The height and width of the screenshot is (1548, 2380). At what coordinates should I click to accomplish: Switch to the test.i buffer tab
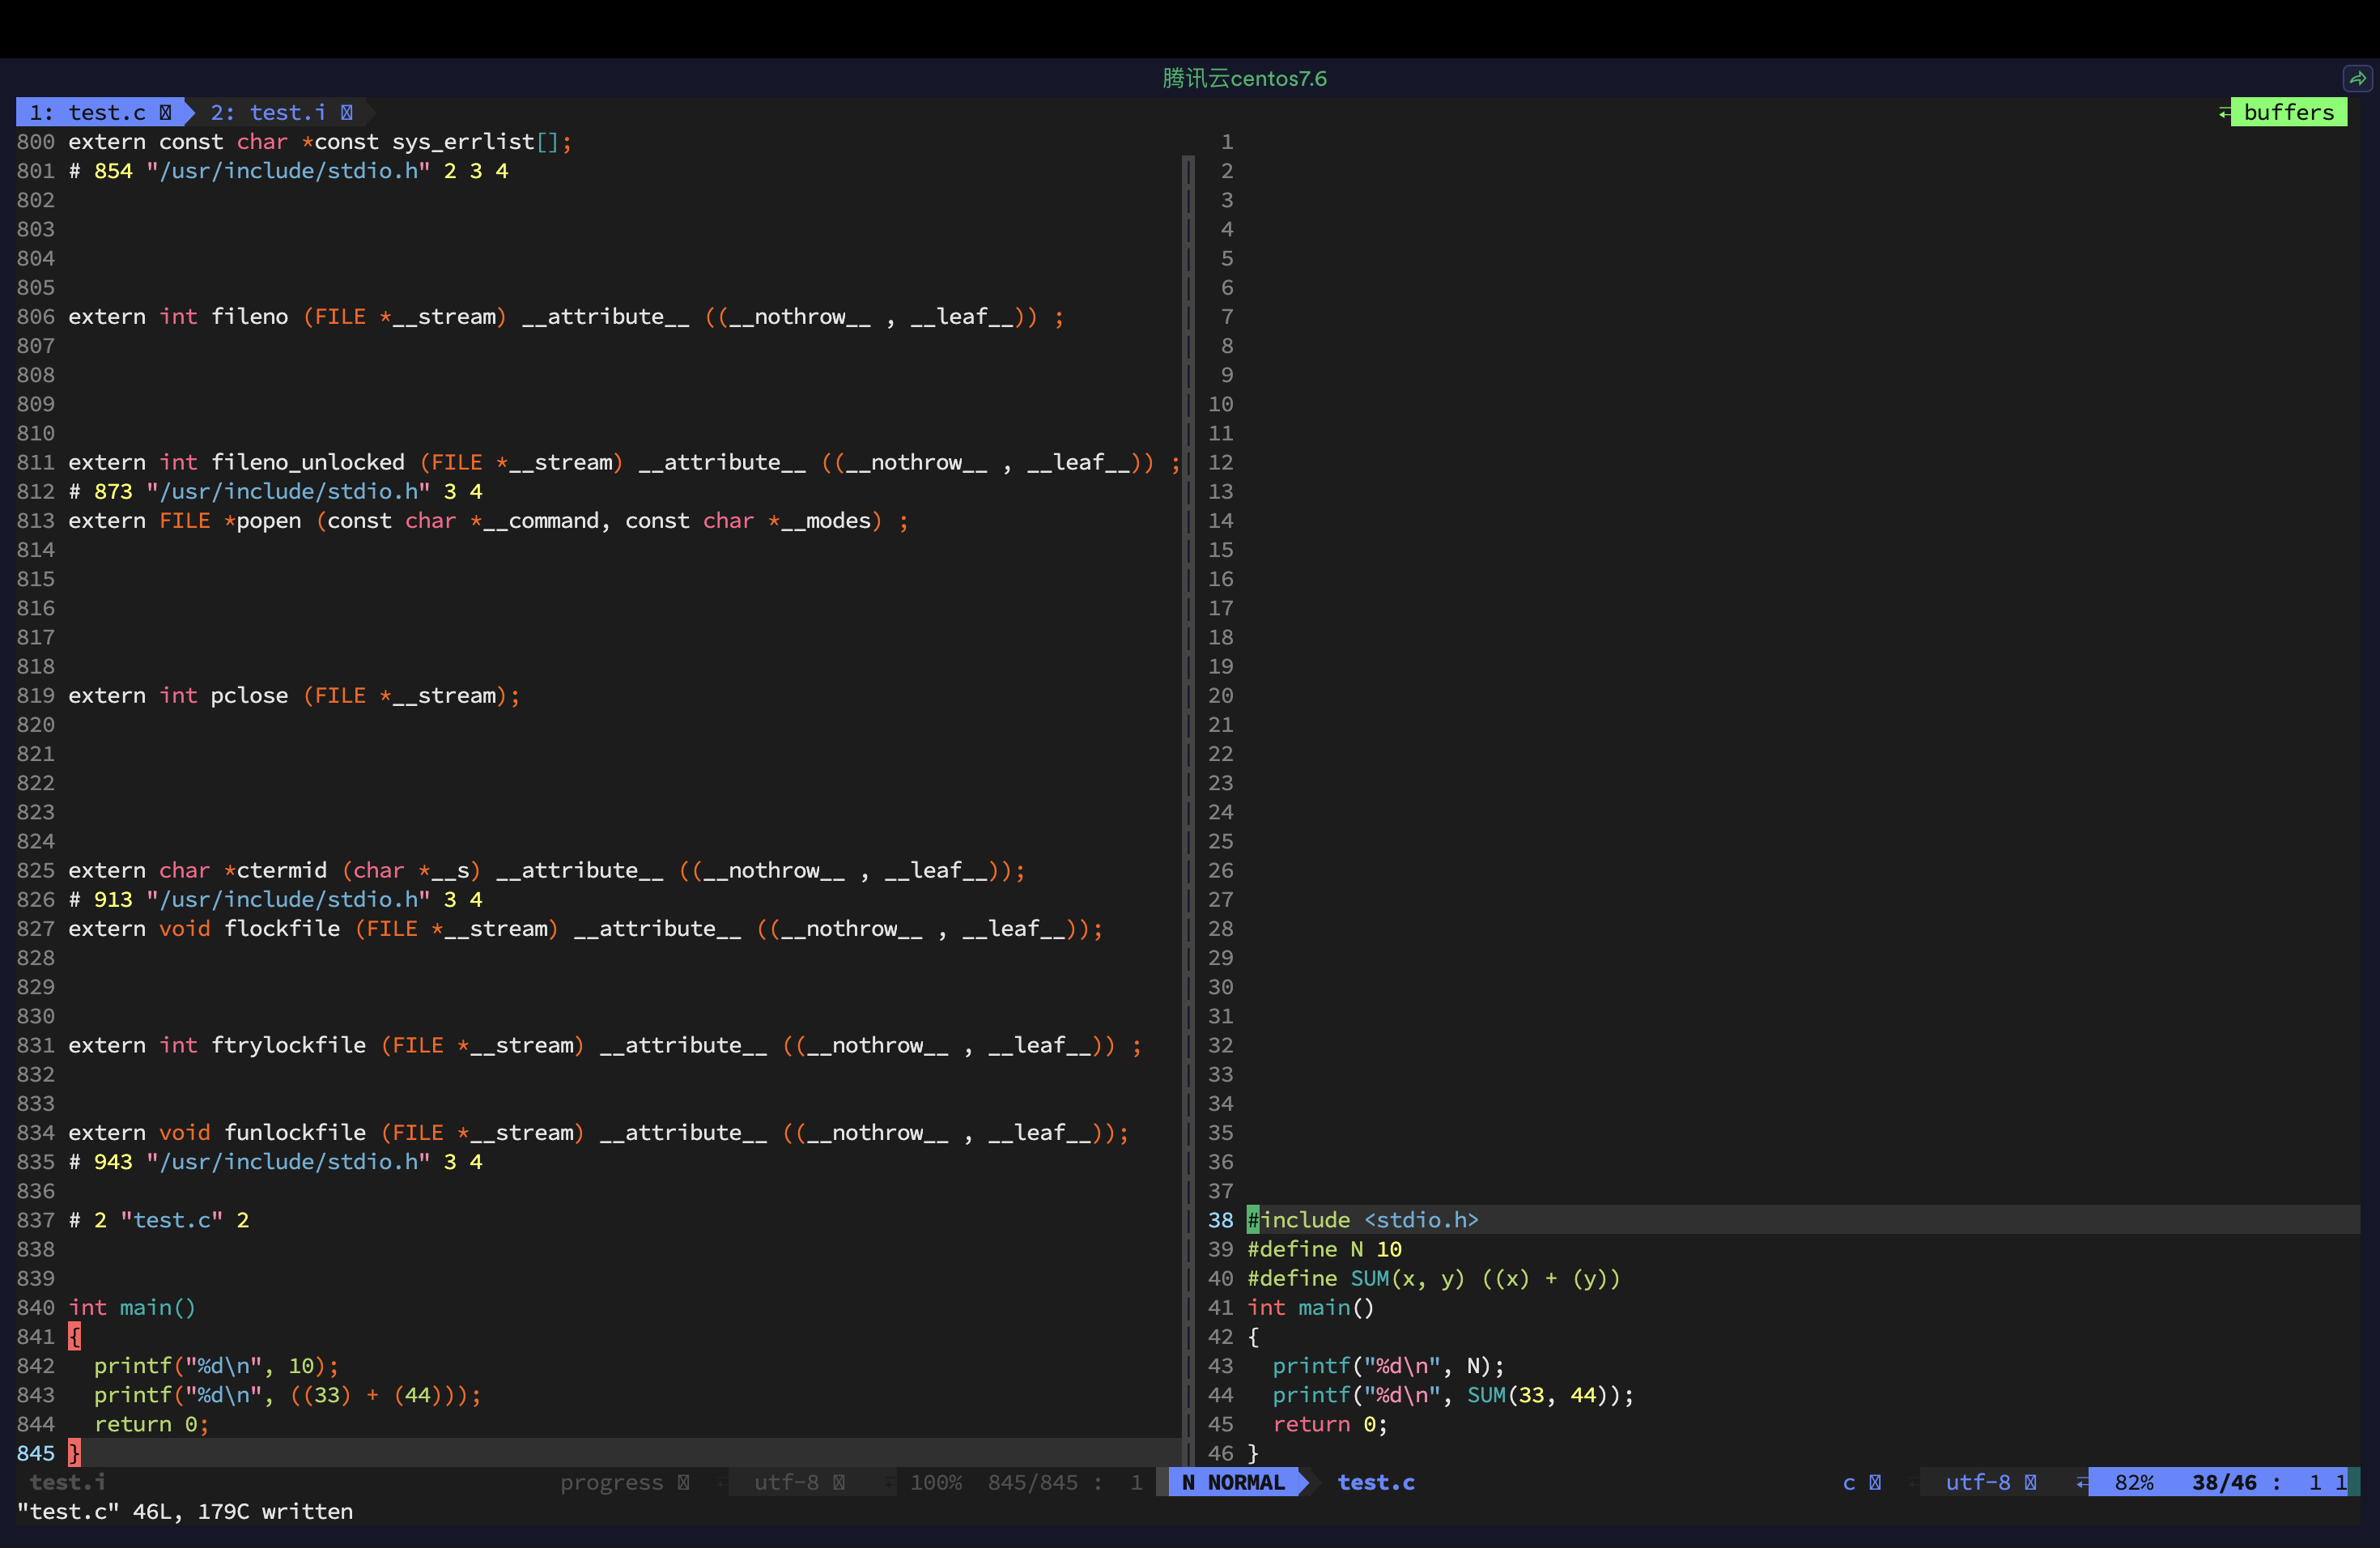point(281,112)
